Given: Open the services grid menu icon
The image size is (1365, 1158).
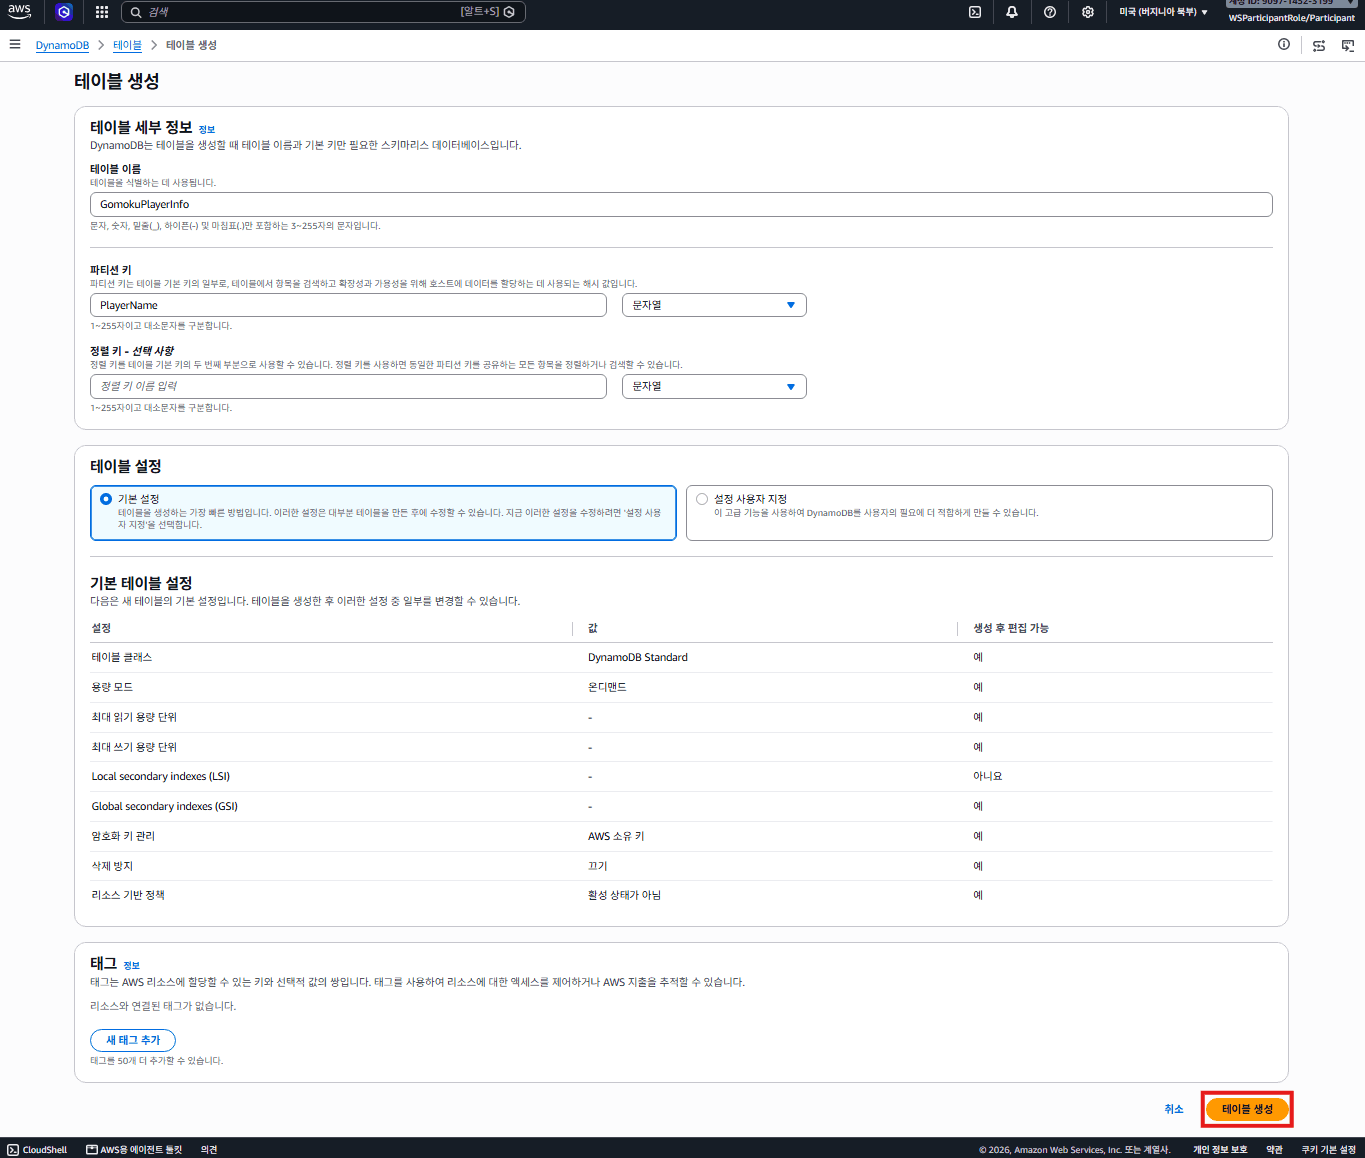Looking at the screenshot, I should coord(102,12).
